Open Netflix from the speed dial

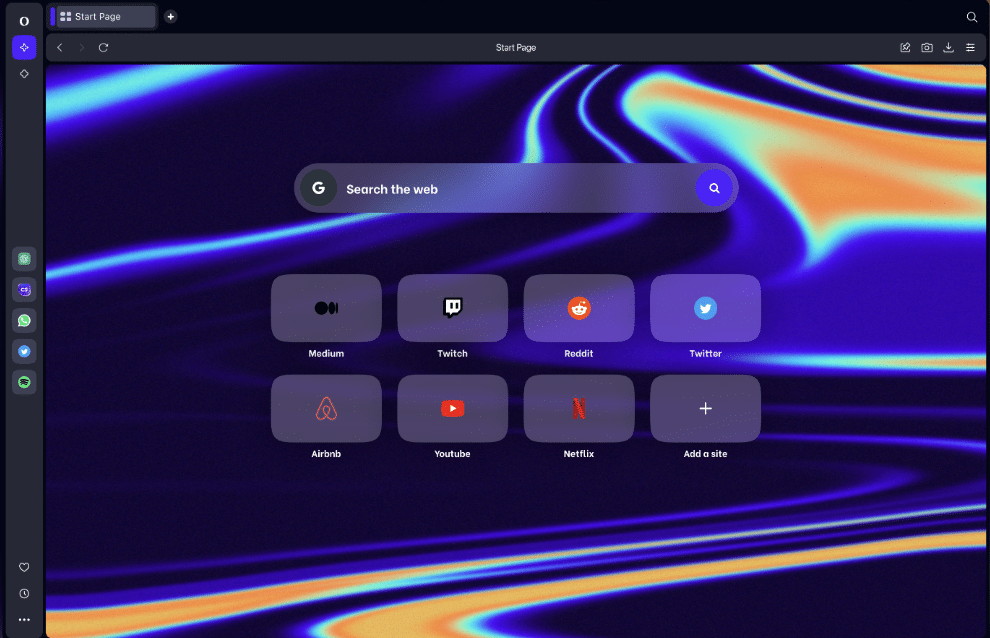579,408
